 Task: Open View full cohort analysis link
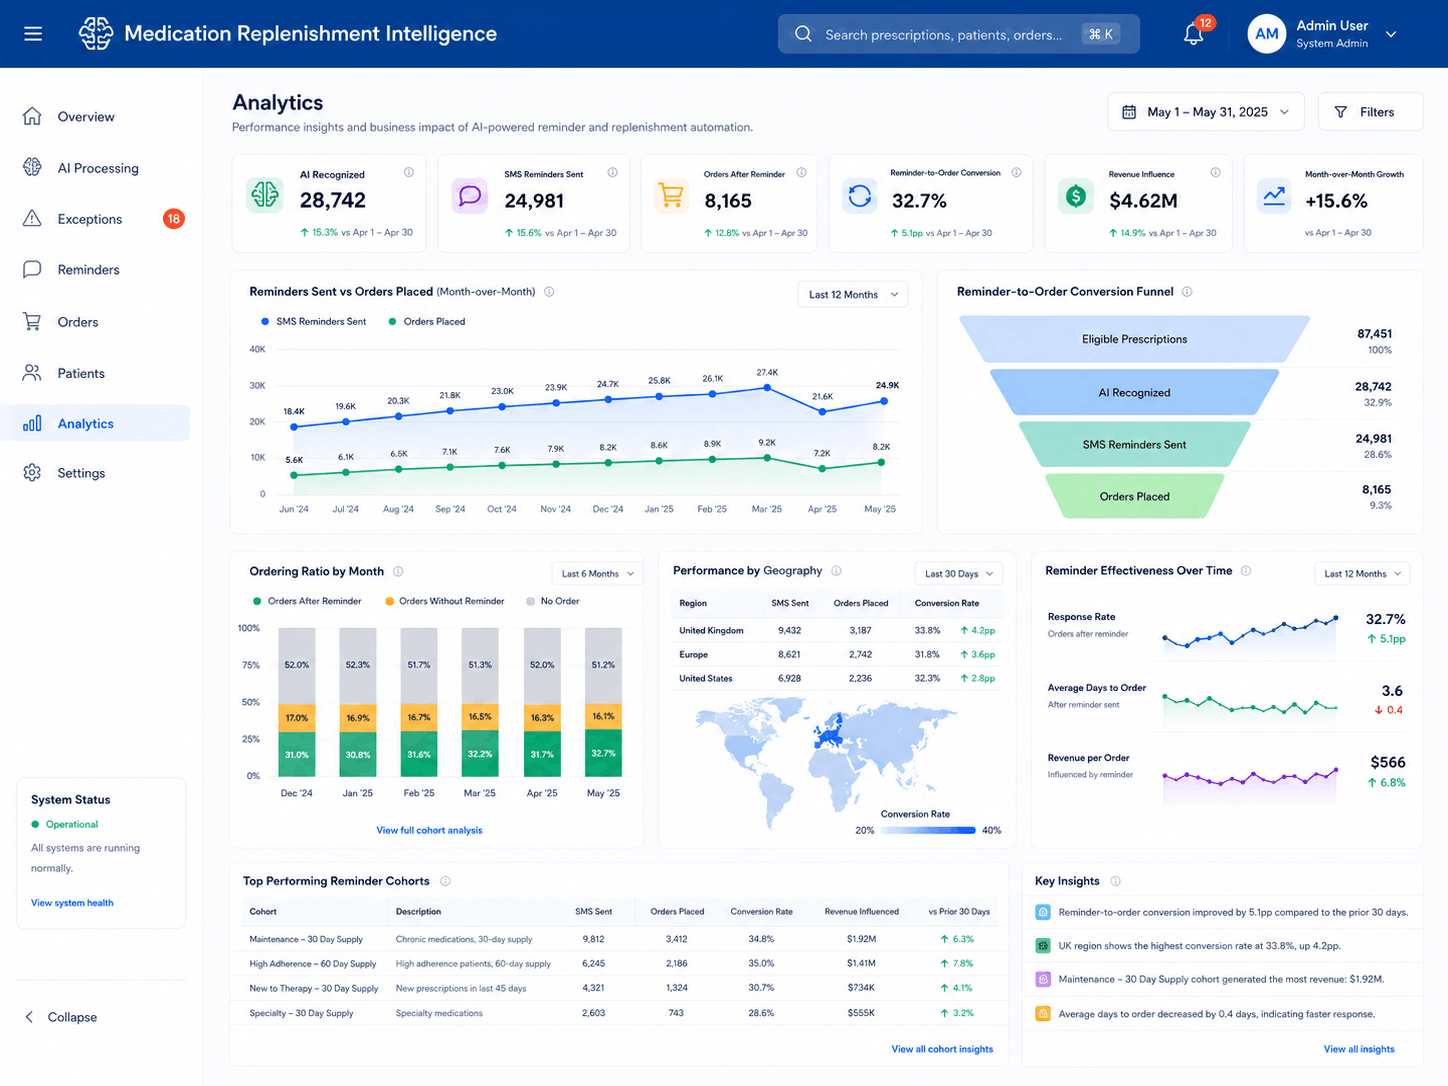tap(429, 830)
